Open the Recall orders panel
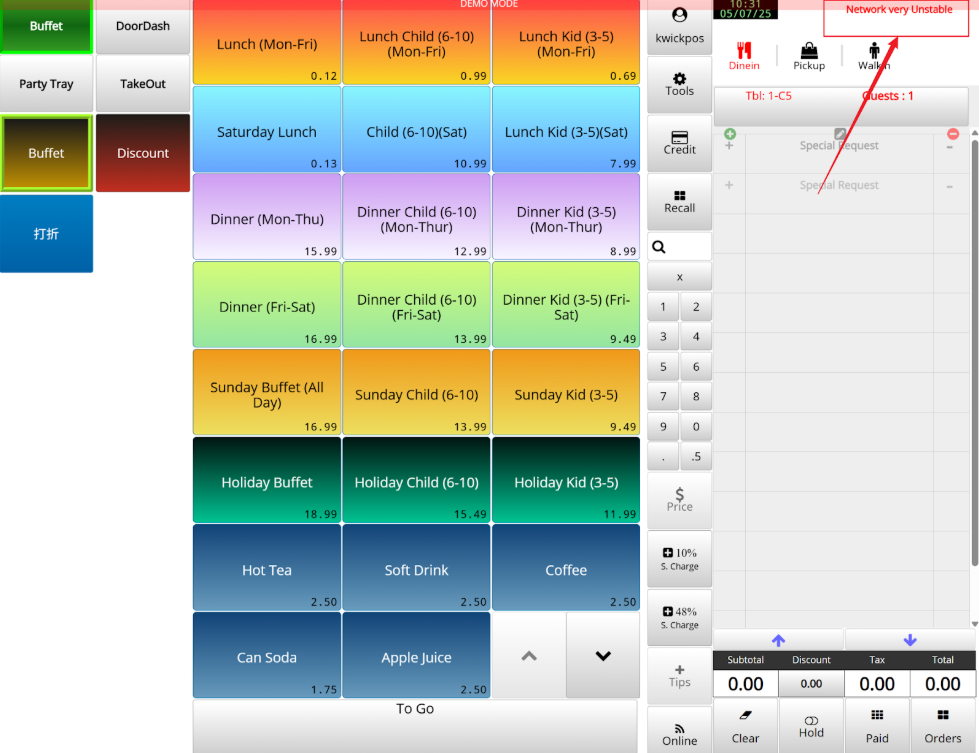This screenshot has width=979, height=753. coord(679,202)
